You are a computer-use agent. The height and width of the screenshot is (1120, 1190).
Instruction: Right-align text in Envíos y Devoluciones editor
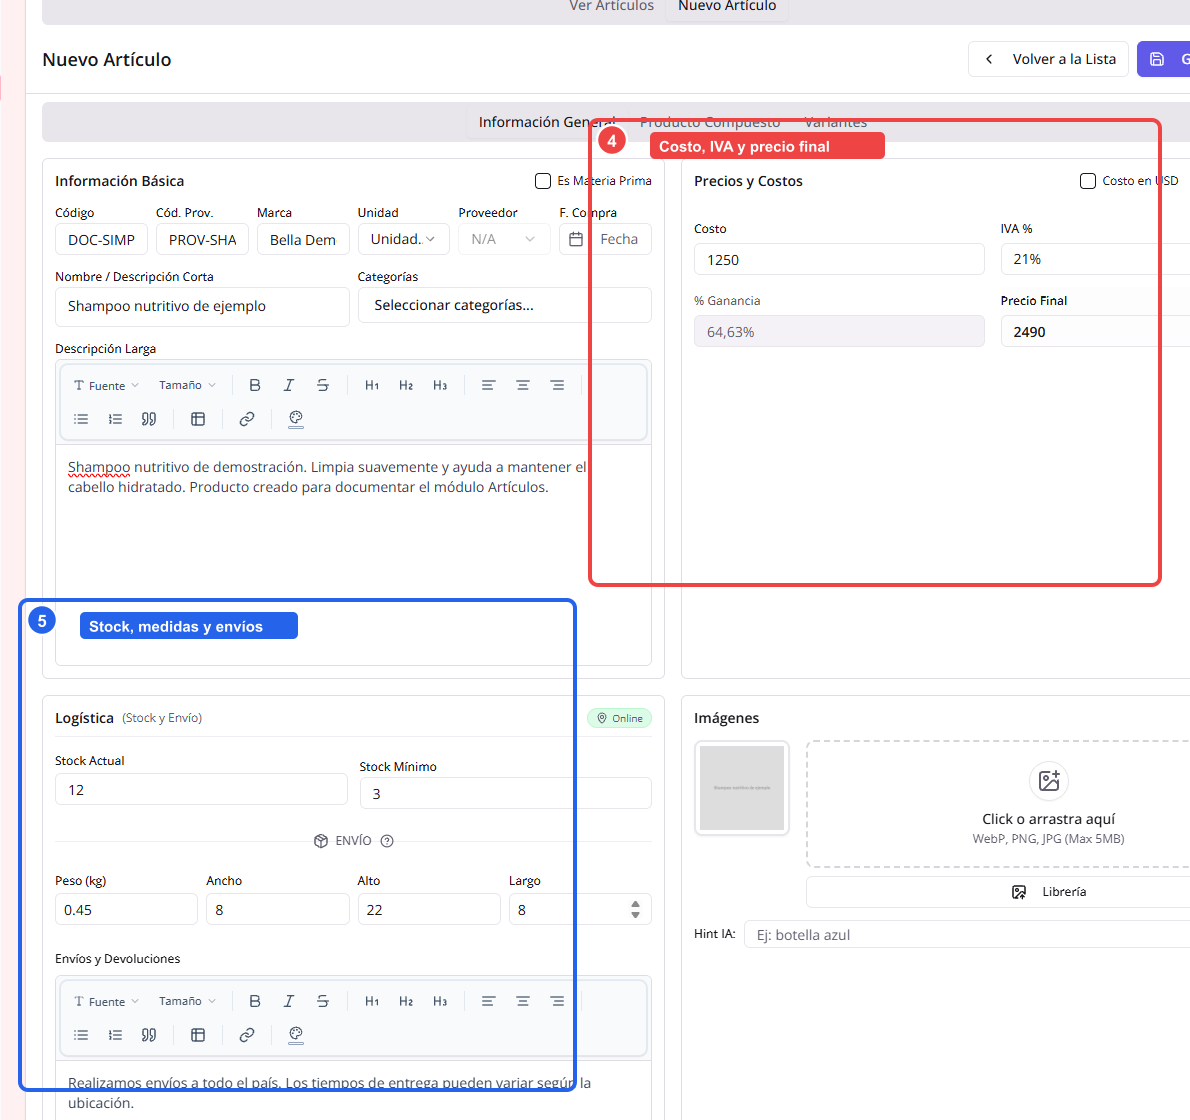[557, 1002]
